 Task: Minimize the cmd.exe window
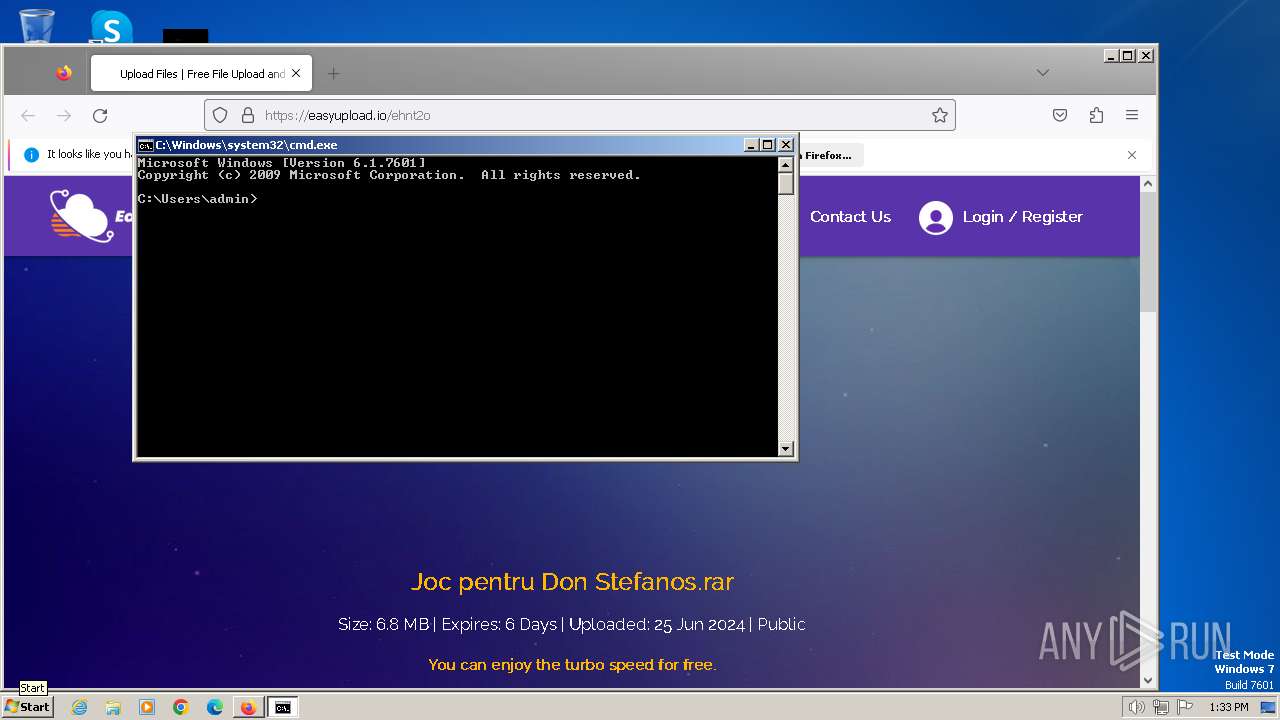751,145
